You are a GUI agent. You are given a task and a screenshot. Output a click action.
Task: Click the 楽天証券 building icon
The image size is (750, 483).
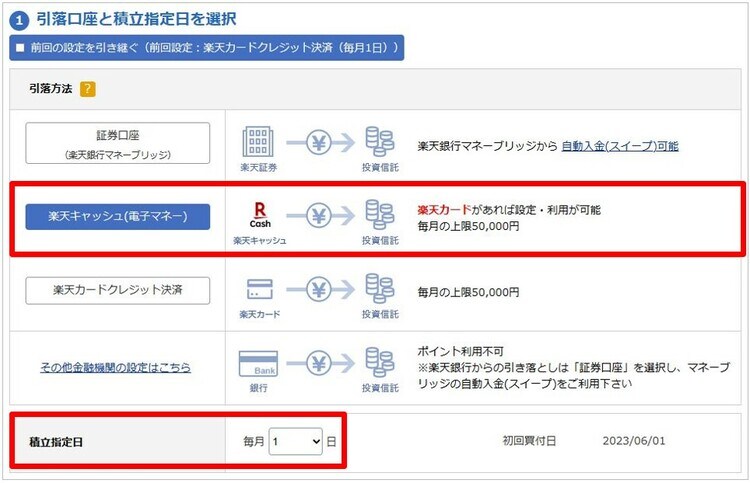[258, 142]
